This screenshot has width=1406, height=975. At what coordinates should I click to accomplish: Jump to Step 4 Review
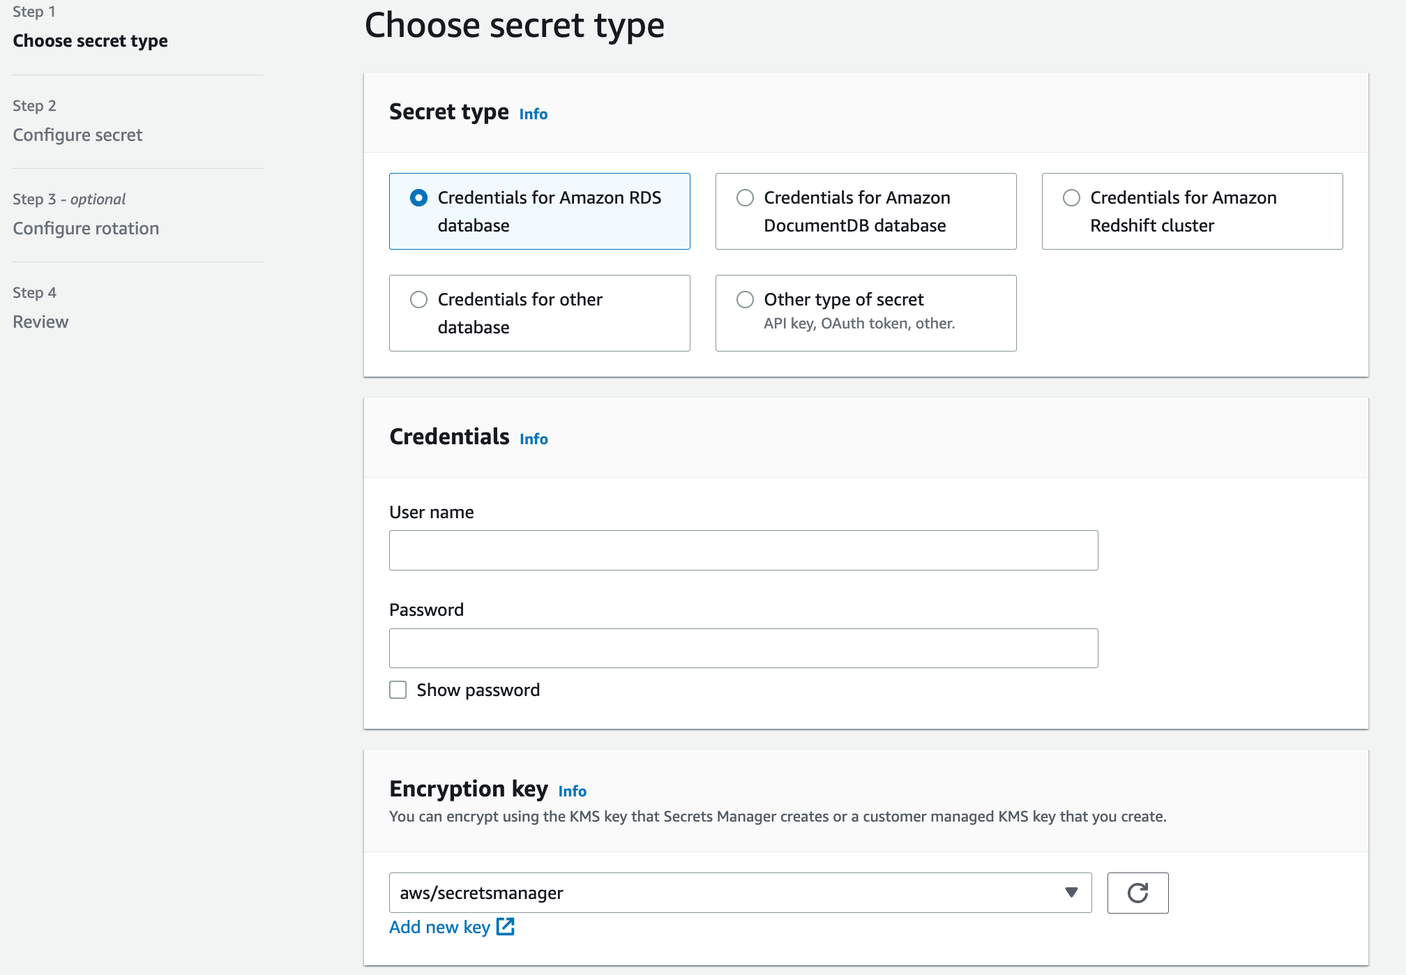(41, 322)
